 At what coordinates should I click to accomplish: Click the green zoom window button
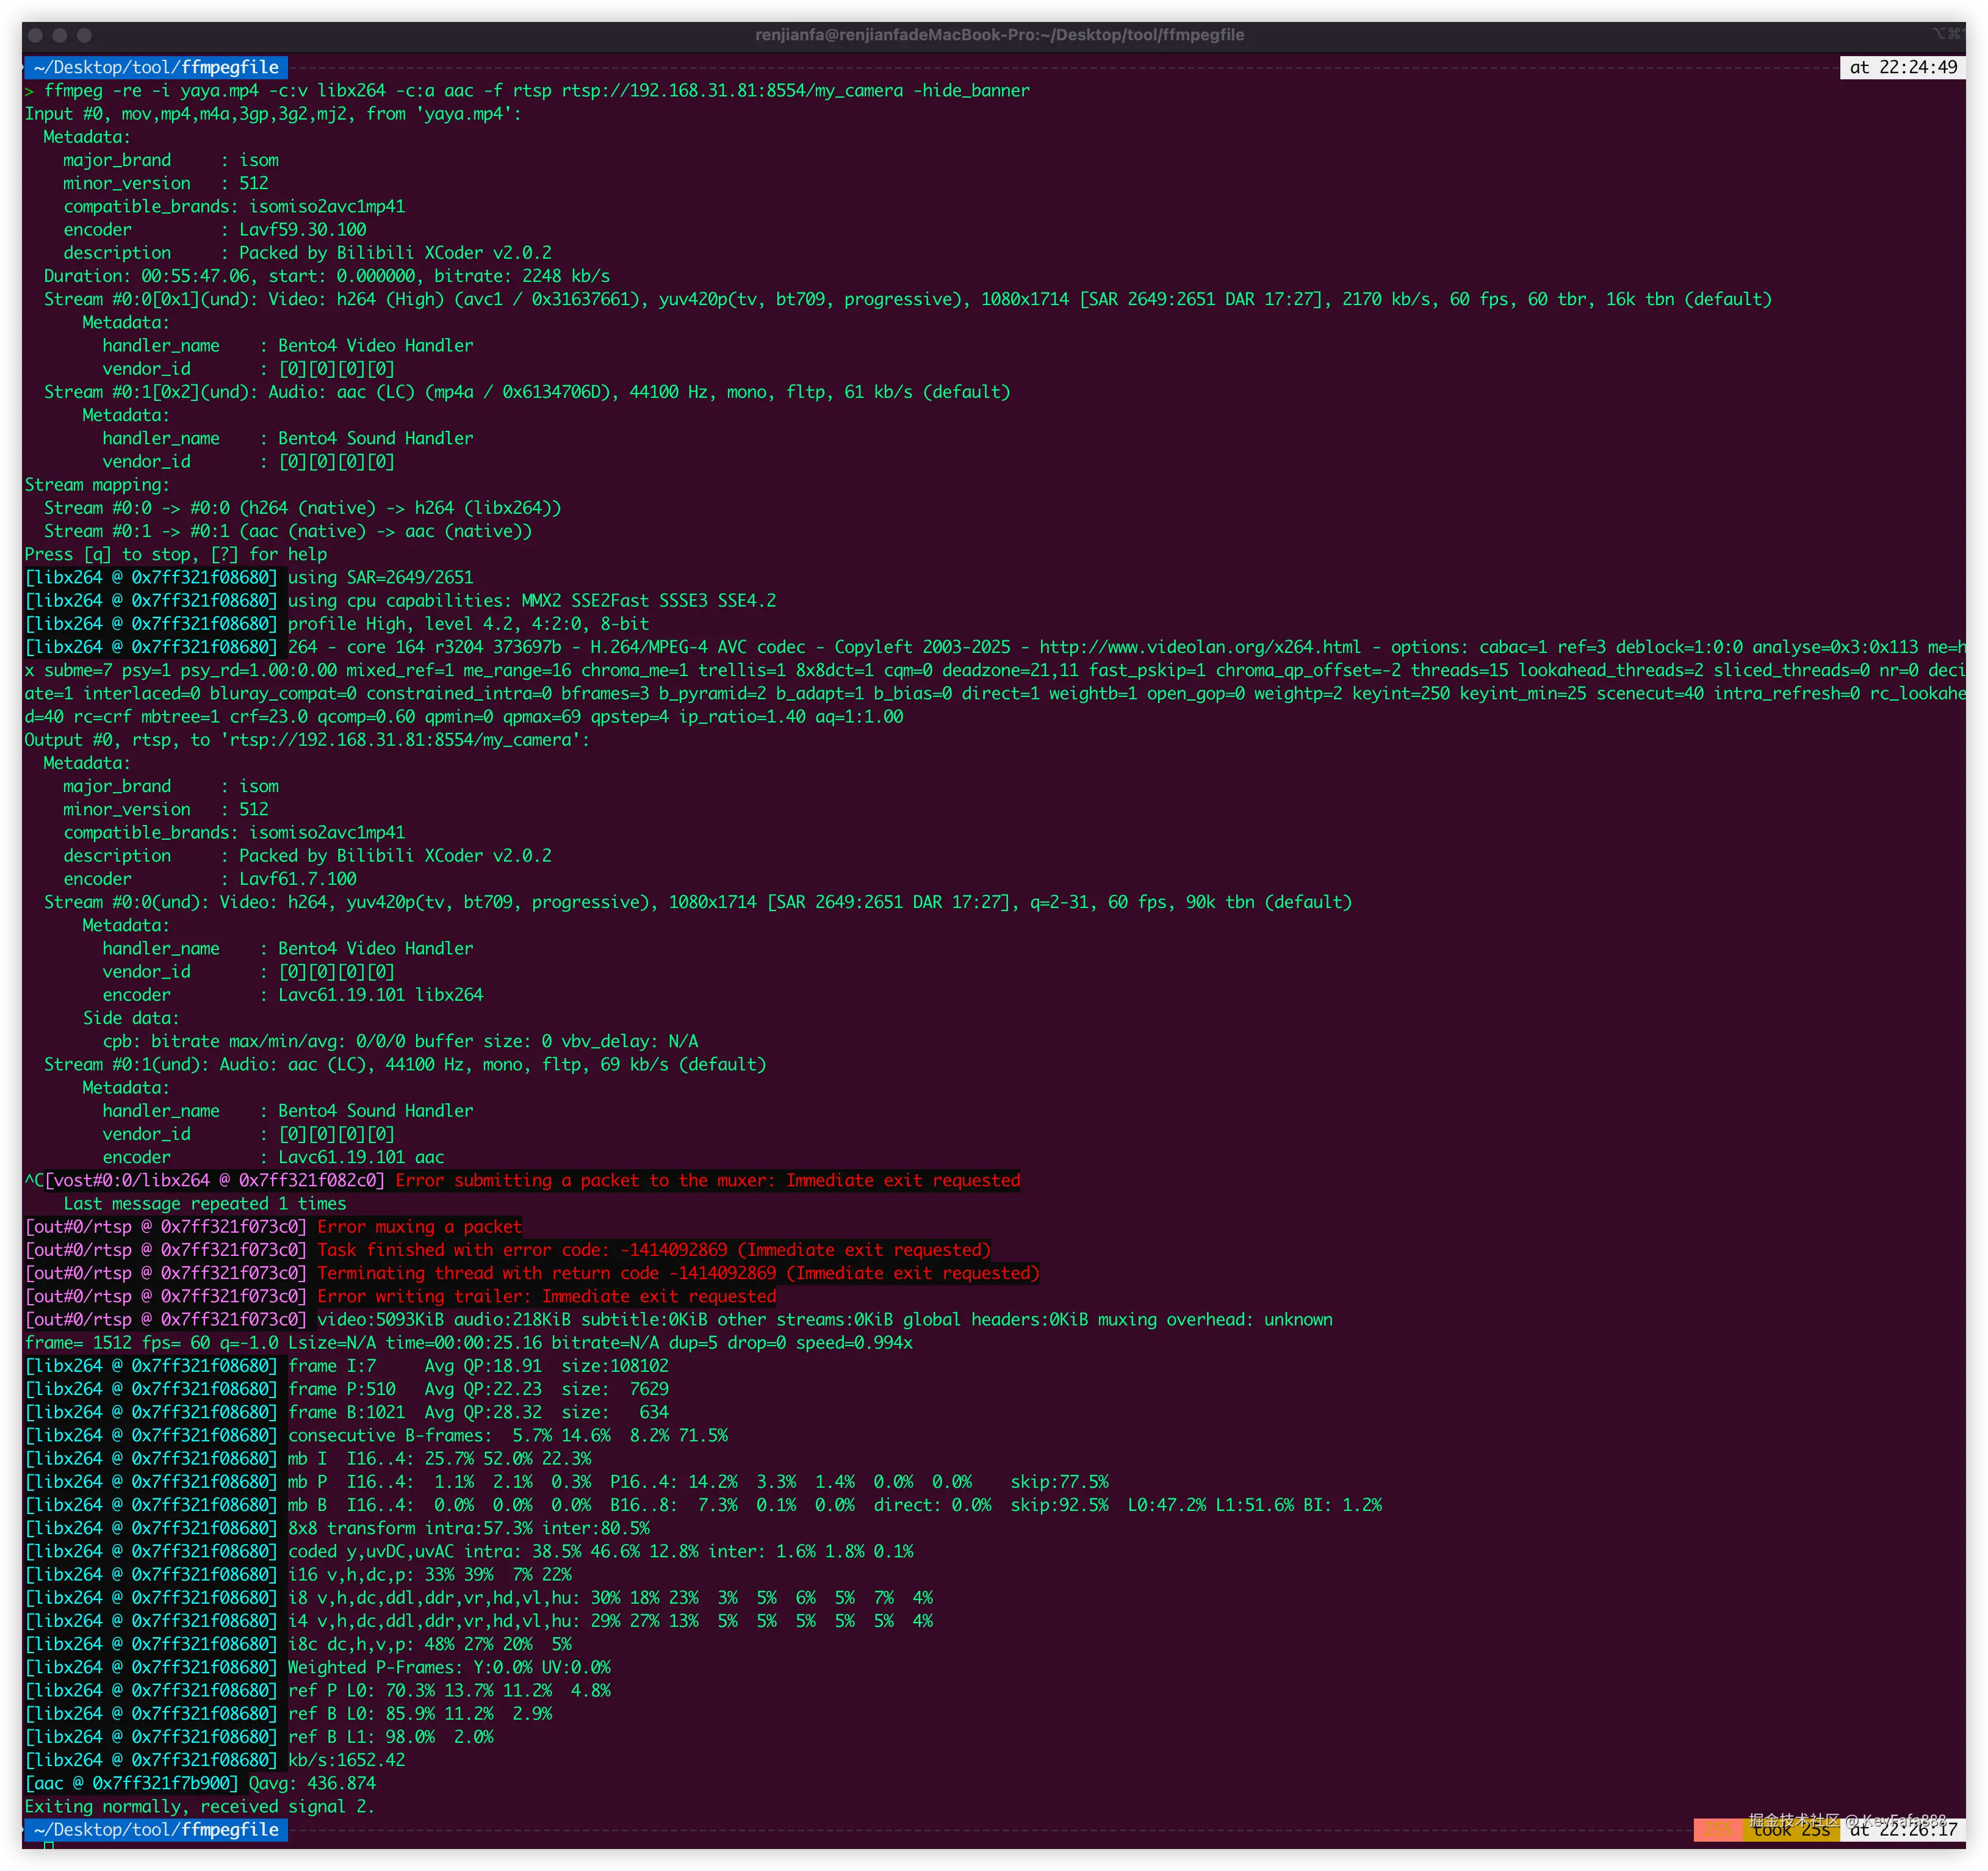tap(84, 35)
